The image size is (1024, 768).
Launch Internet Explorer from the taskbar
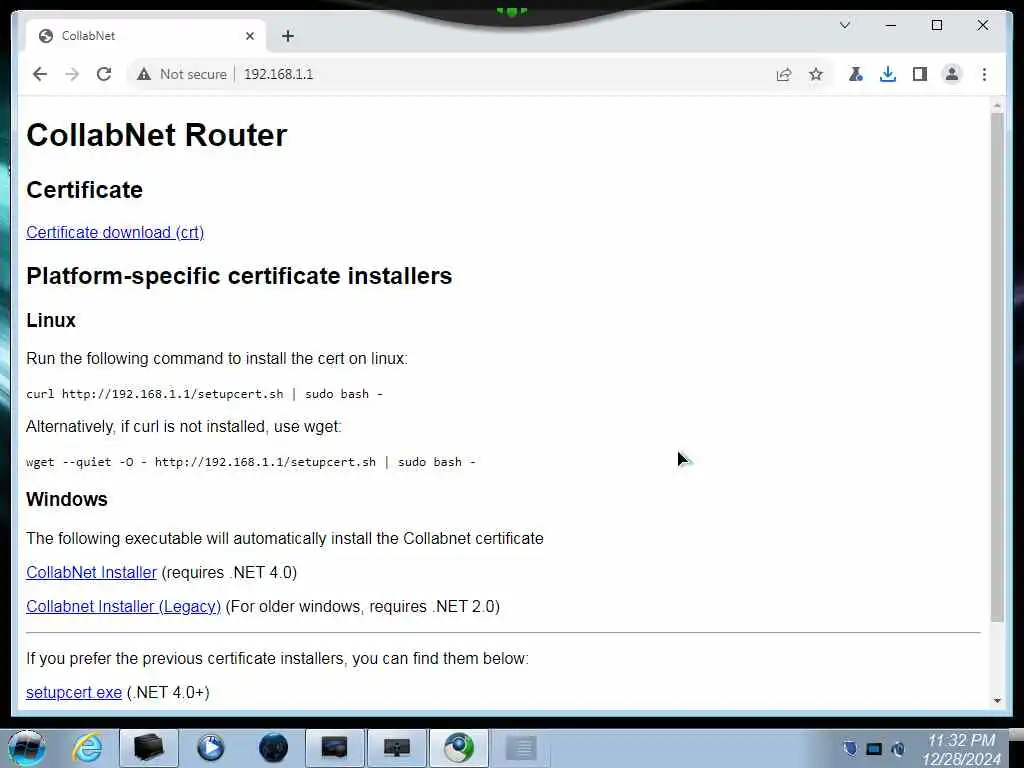click(87, 748)
